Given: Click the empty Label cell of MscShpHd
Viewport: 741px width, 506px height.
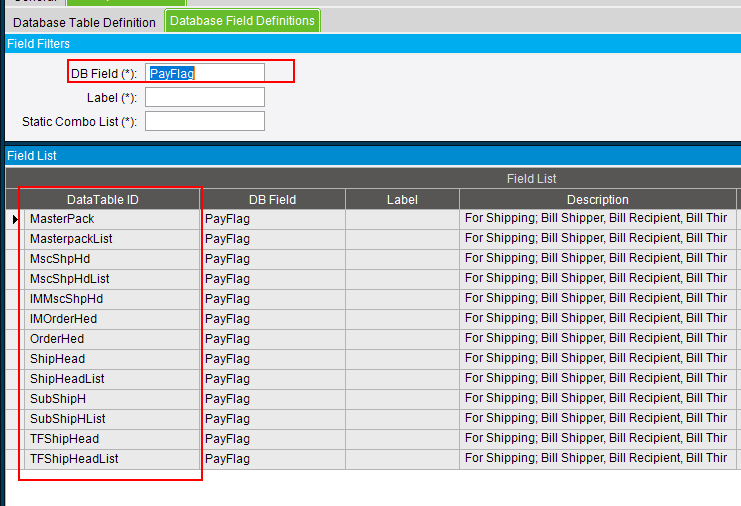Looking at the screenshot, I should [x=402, y=259].
